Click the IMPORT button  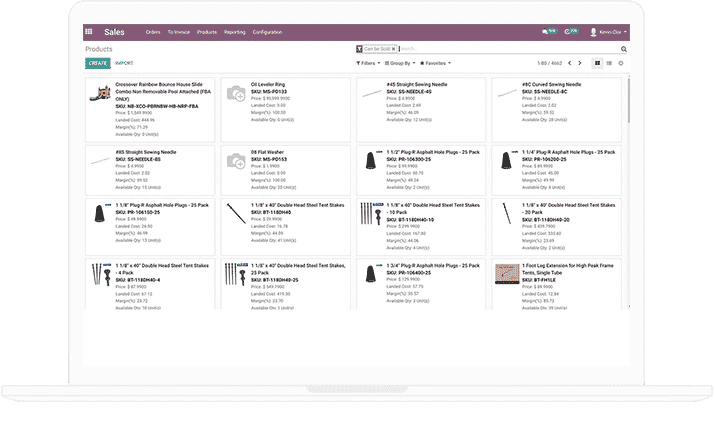124,63
